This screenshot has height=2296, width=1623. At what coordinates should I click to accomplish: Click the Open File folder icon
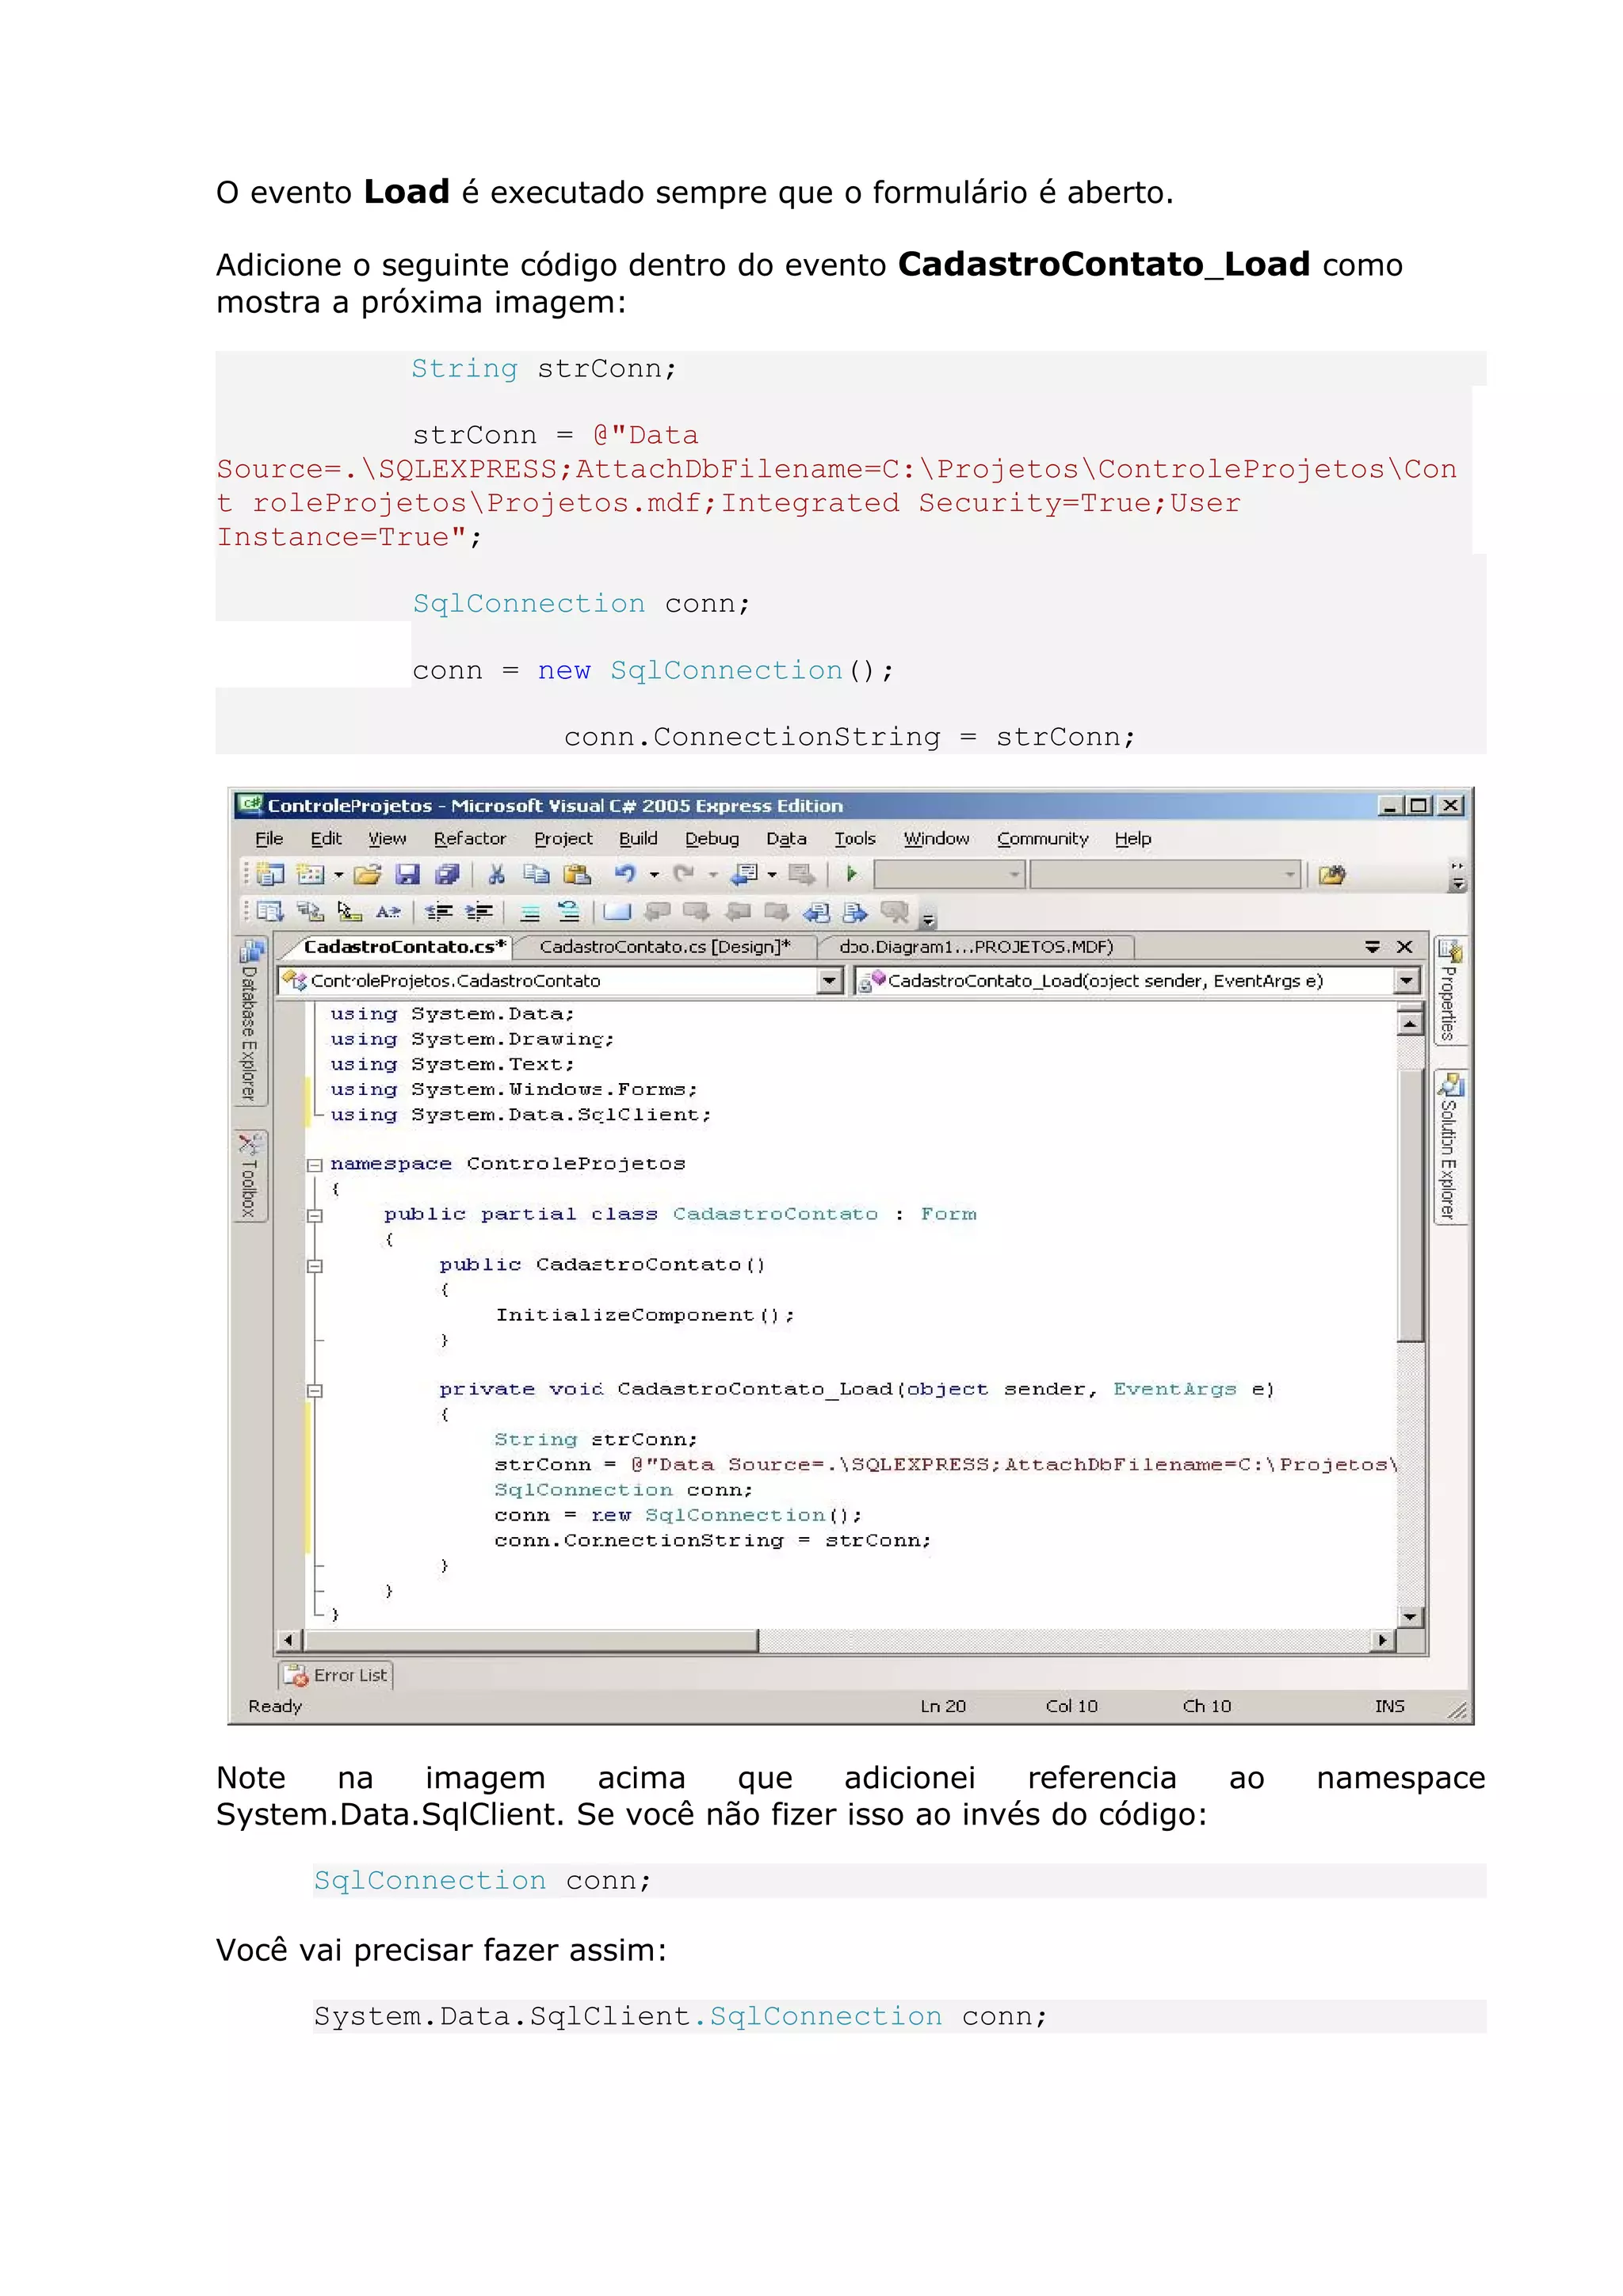pyautogui.click(x=367, y=875)
